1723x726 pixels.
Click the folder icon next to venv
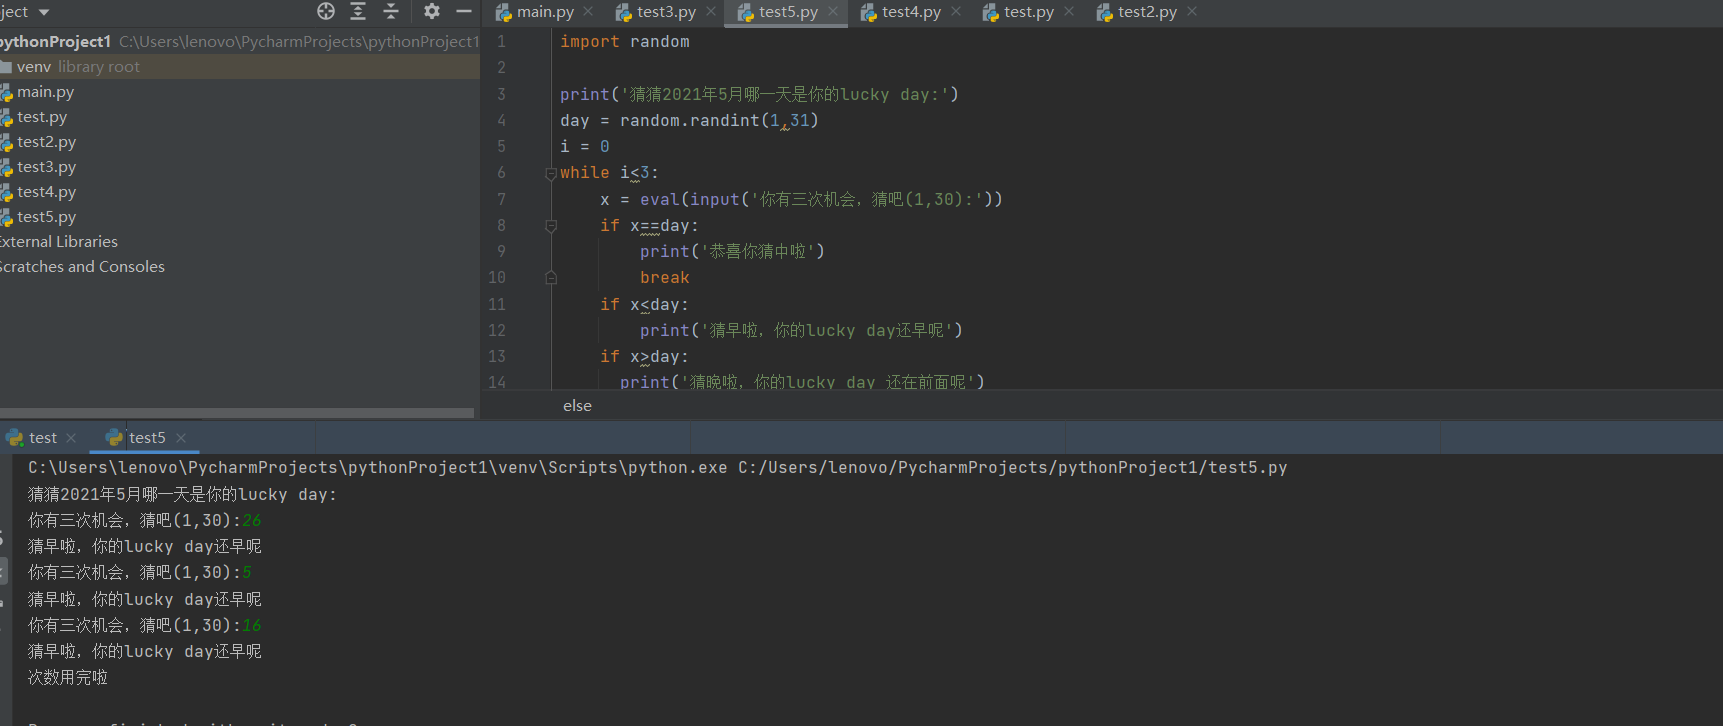pyautogui.click(x=6, y=67)
